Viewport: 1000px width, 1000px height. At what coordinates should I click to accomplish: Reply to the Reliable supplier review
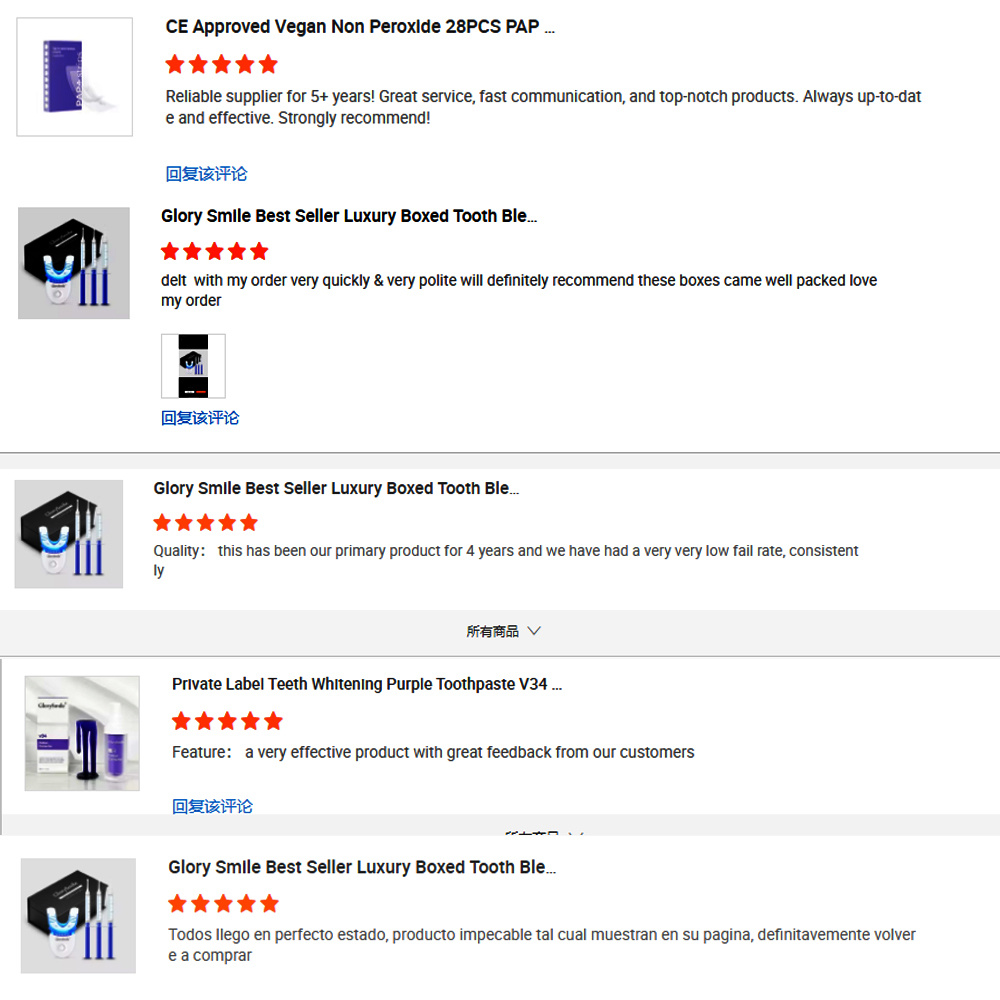206,173
